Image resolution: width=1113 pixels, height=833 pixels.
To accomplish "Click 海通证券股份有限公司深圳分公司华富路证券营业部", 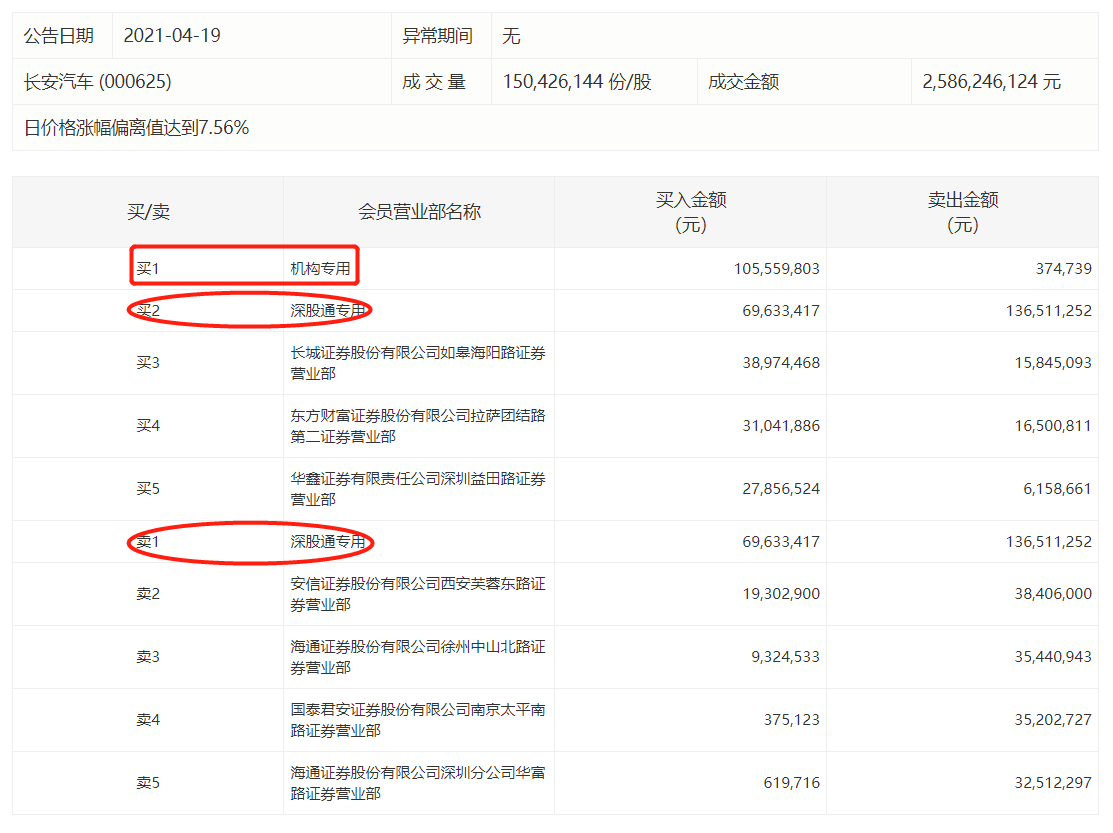I will 417,783.
